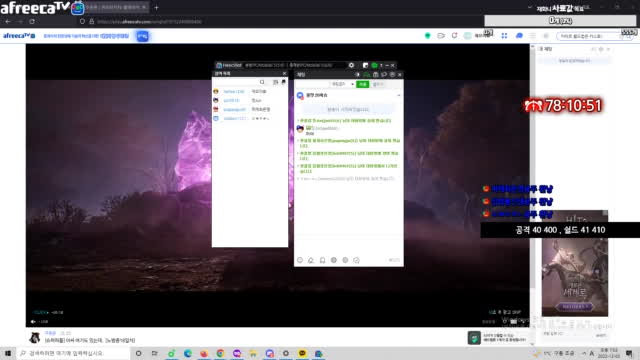Click the blue chat bubble icon in the site header
Viewport: 640px width, 360px height.
pyautogui.click(x=519, y=36)
